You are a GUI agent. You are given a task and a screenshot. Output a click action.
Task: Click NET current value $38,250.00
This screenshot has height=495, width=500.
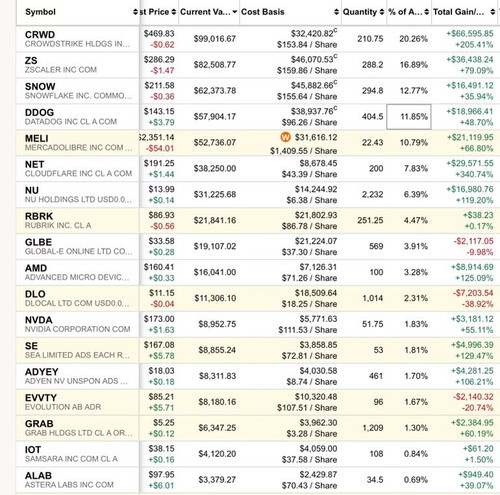pyautogui.click(x=215, y=168)
